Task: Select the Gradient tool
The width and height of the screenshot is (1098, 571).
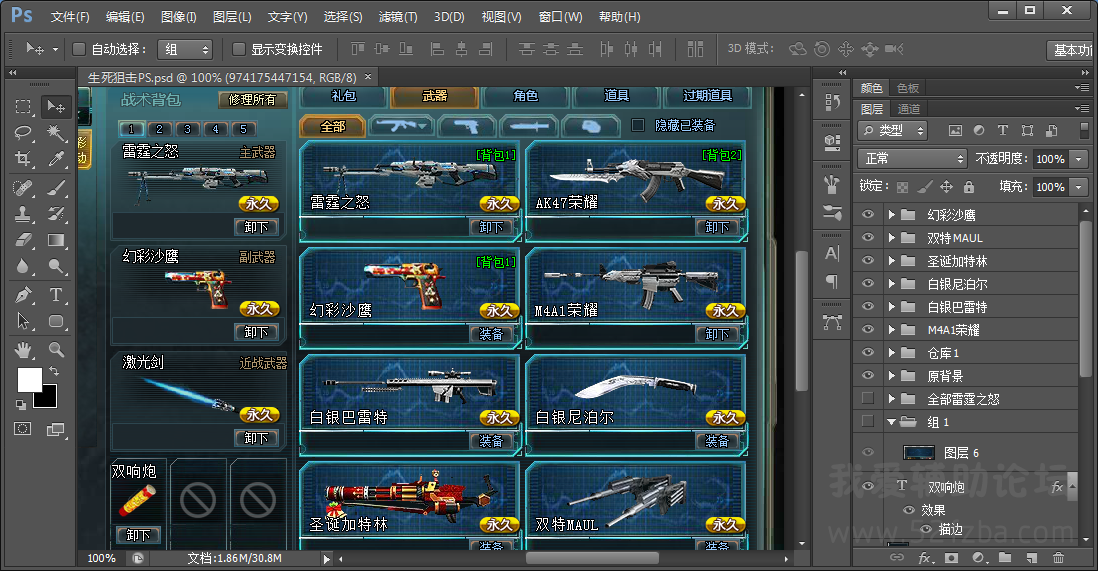Action: pos(55,240)
